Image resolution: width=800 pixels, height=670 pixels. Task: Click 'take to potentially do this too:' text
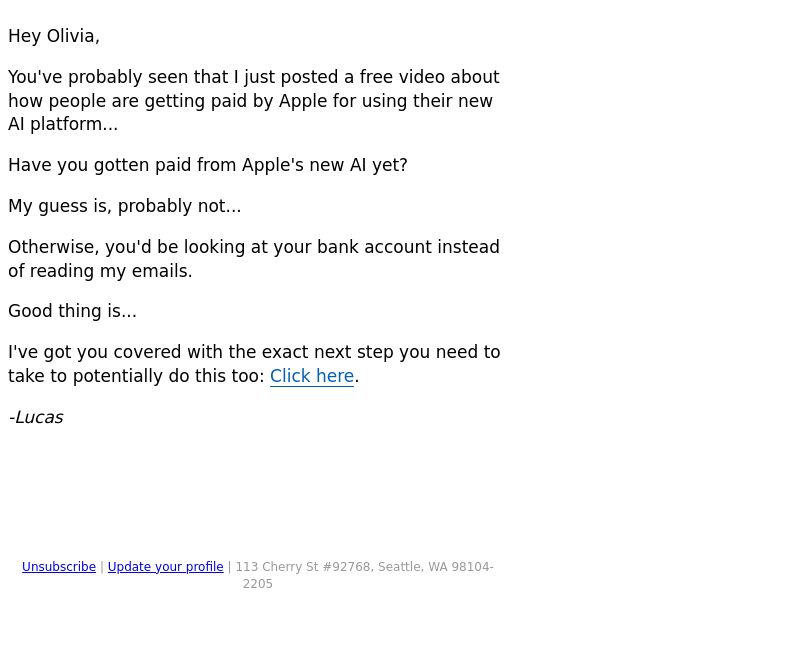pos(137,376)
